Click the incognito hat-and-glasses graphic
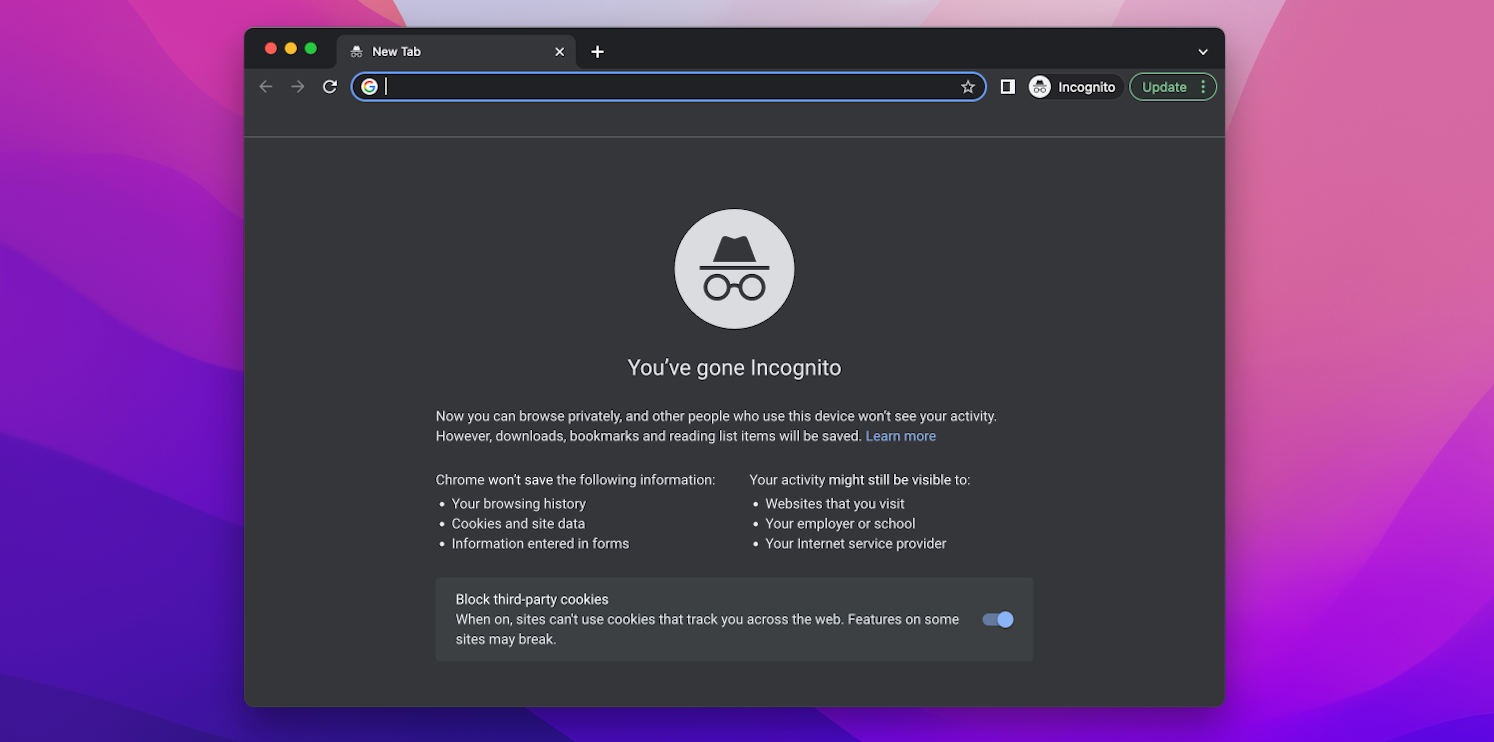This screenshot has height=742, width=1494. (x=734, y=268)
